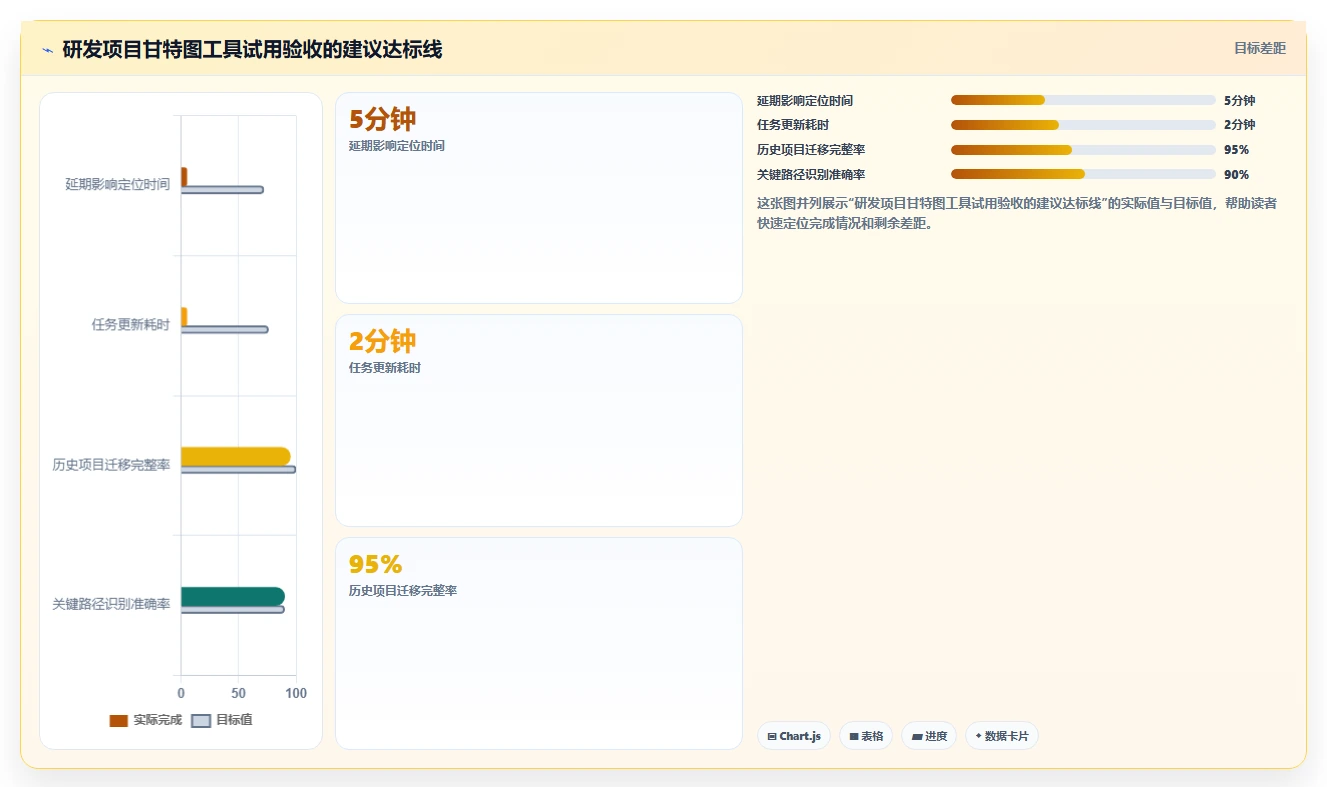Click the gray target bar for 任务更新耗时
The width and height of the screenshot is (1327, 787).
(x=224, y=329)
